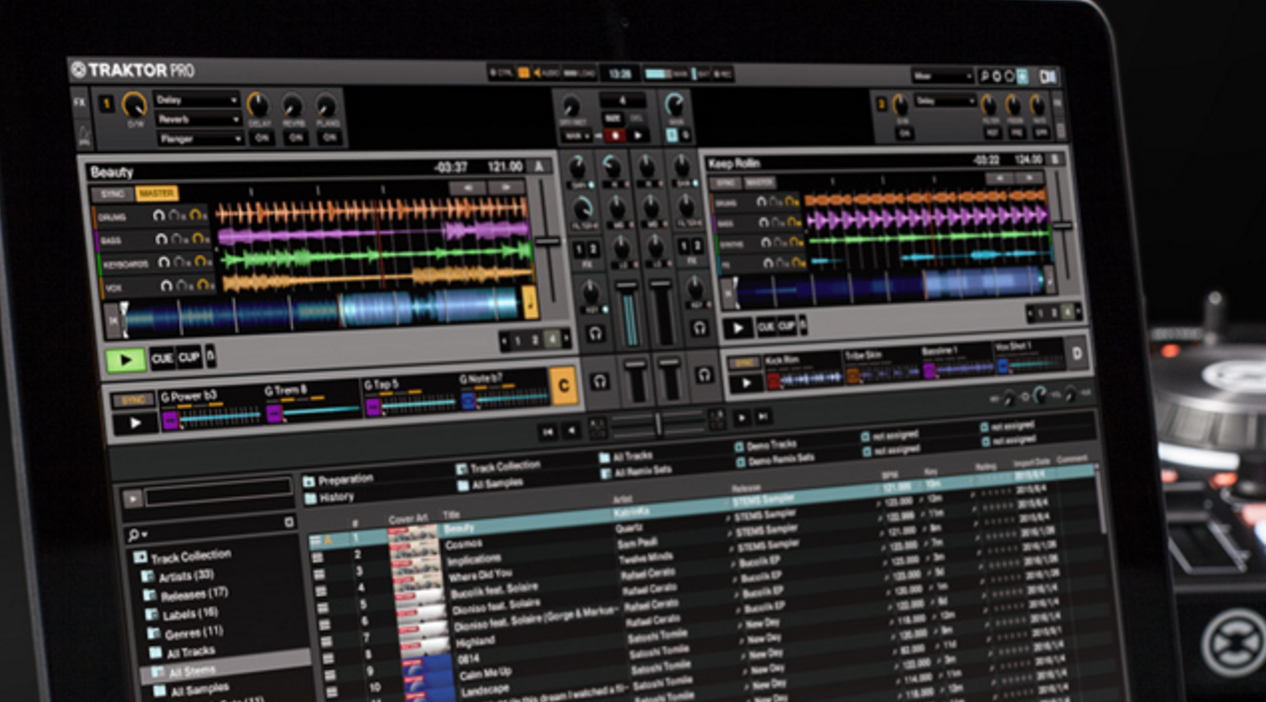1266x702 pixels.
Task: Toggle the MASTER button on Deck A
Action: click(156, 193)
